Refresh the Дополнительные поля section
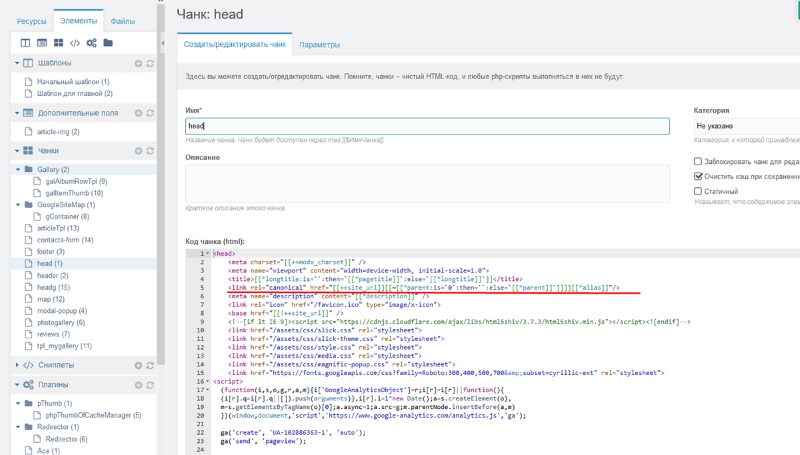This screenshot has width=800, height=455. coord(150,113)
